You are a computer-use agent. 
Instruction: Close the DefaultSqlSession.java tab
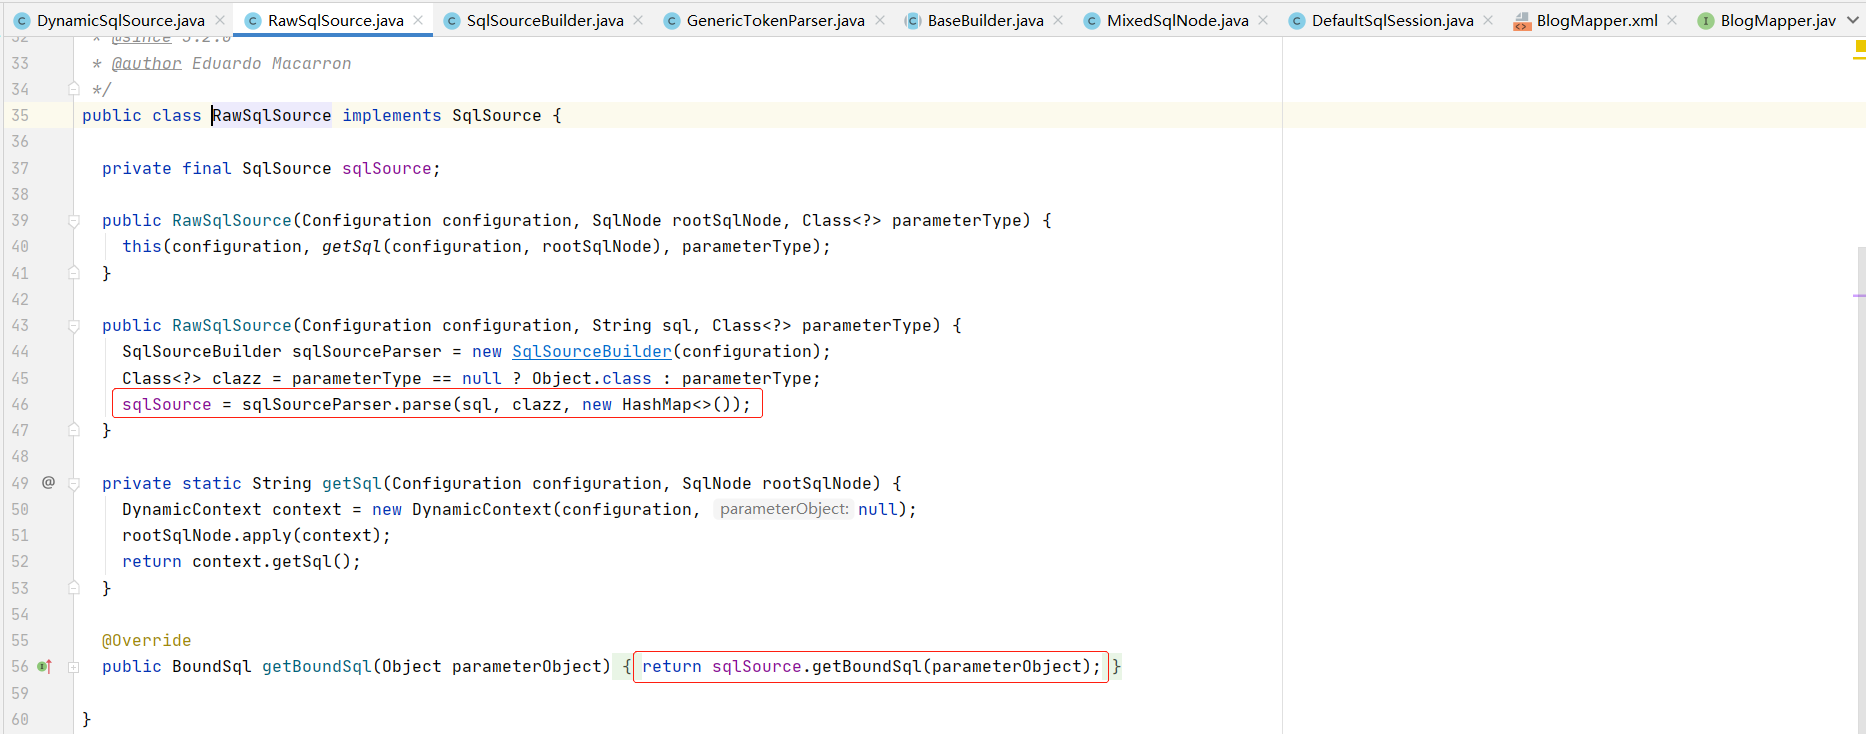(1488, 20)
